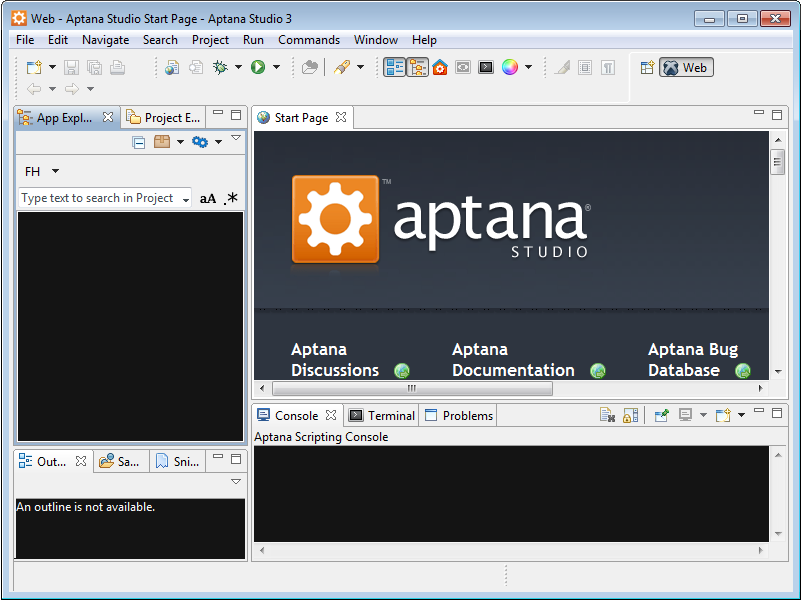Viewport: 802px width, 600px height.
Task: Open the Commands menu
Action: 308,40
